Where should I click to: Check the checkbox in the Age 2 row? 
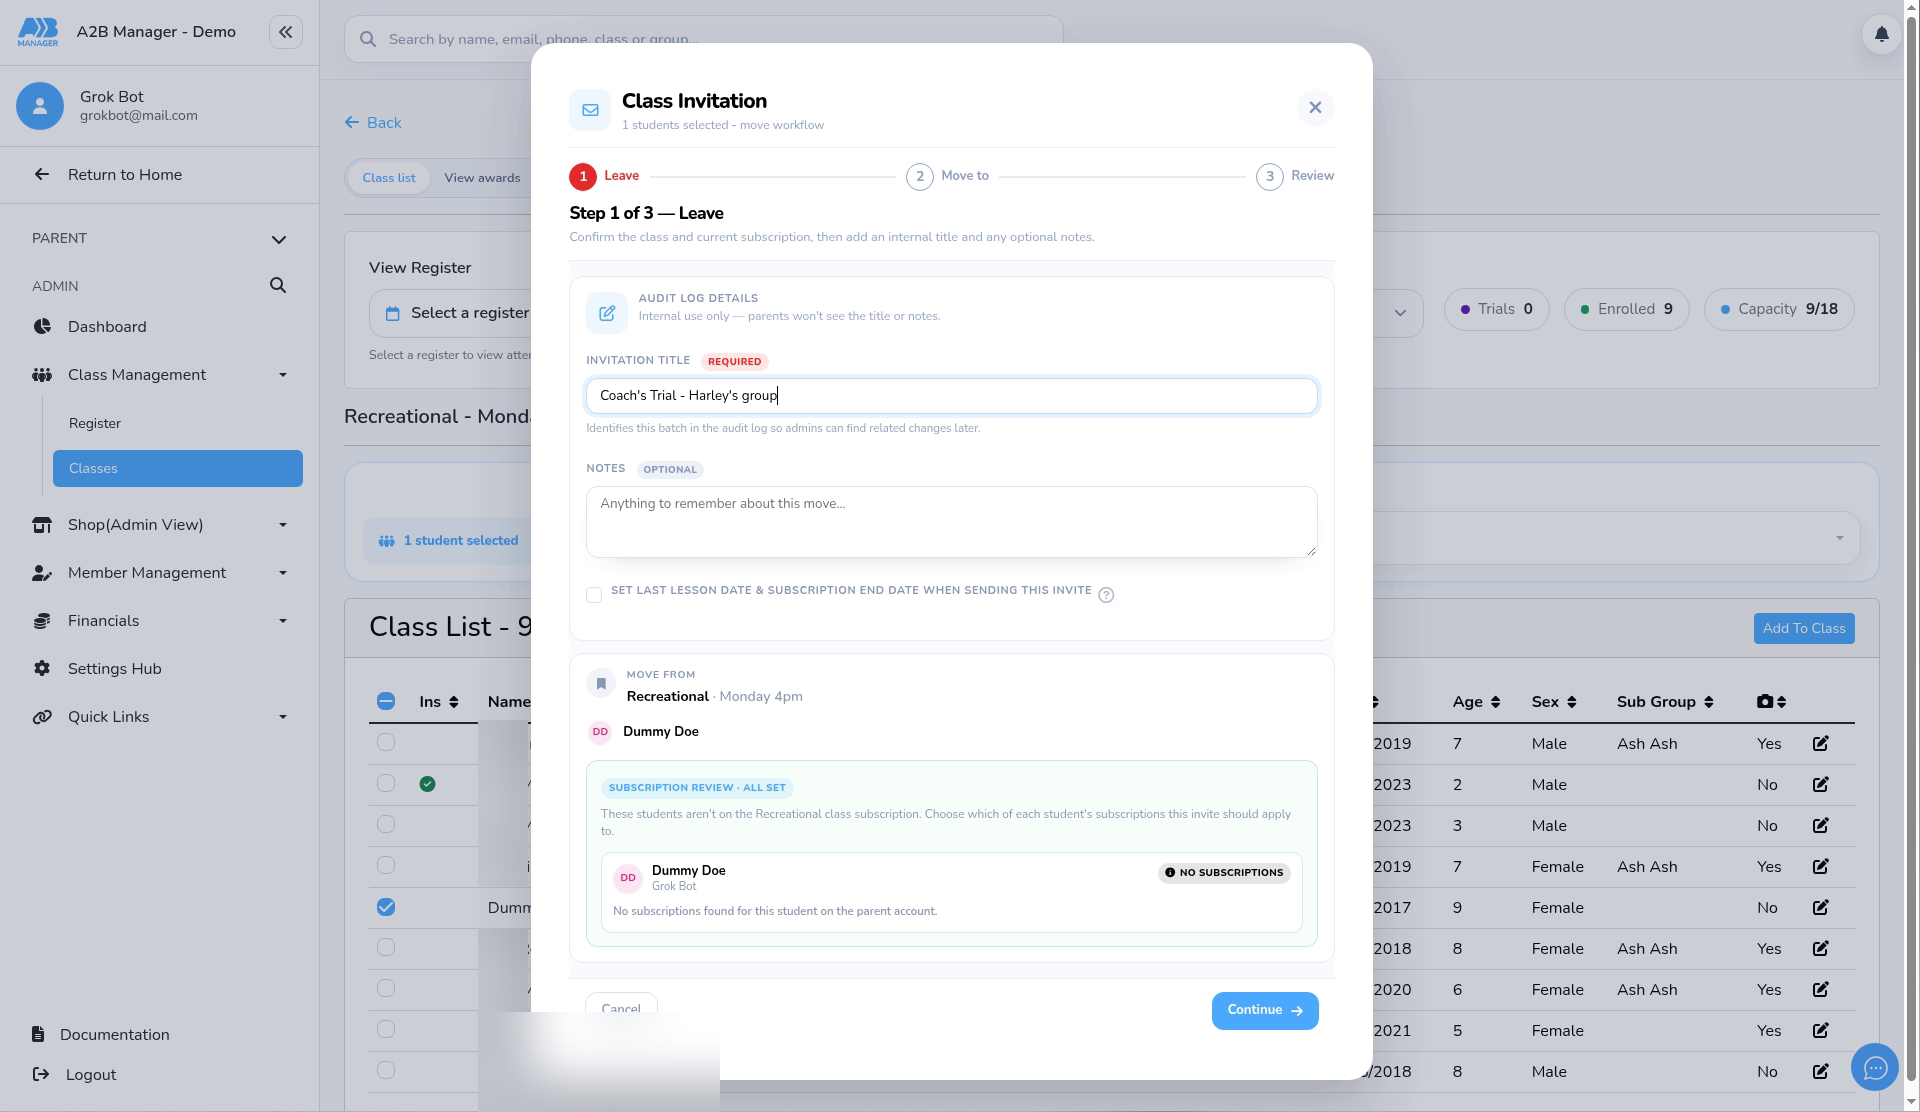[386, 783]
